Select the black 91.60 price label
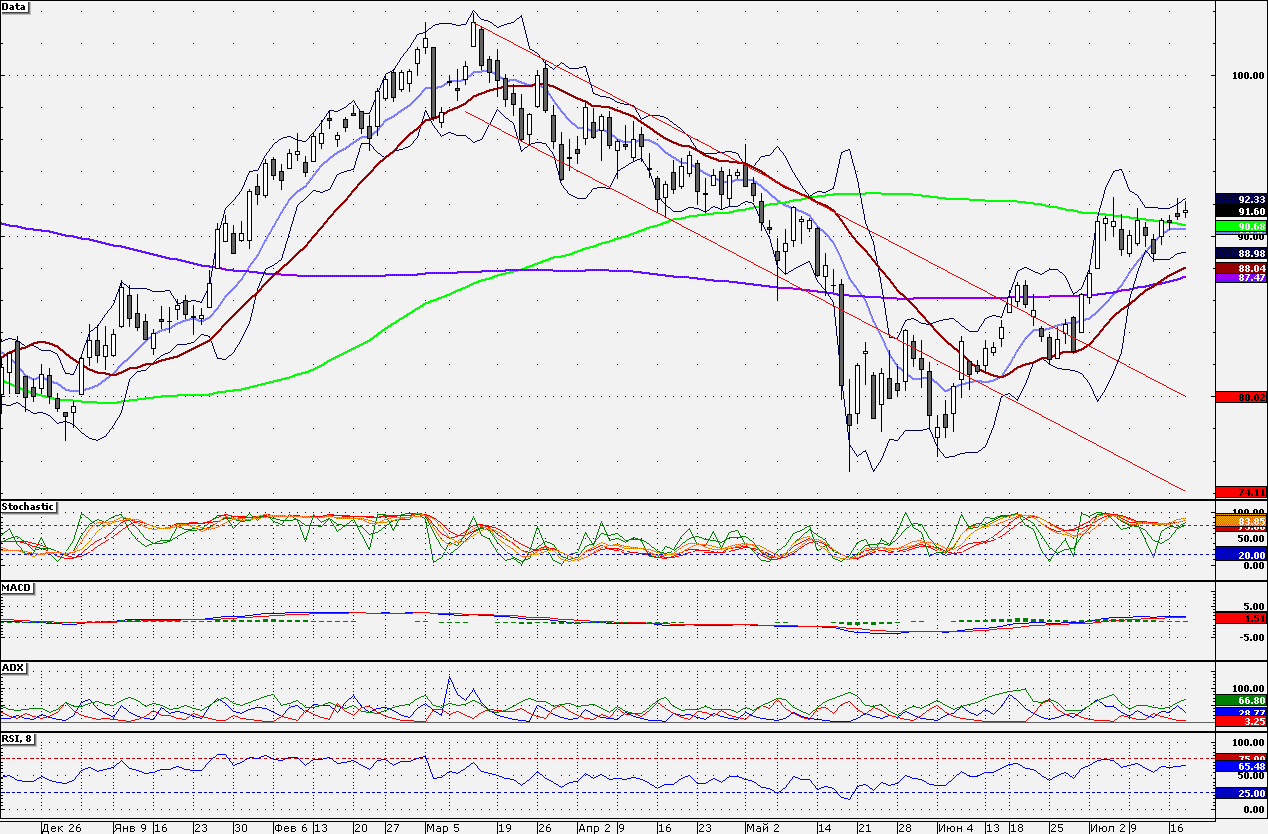1268x834 pixels. point(1241,212)
